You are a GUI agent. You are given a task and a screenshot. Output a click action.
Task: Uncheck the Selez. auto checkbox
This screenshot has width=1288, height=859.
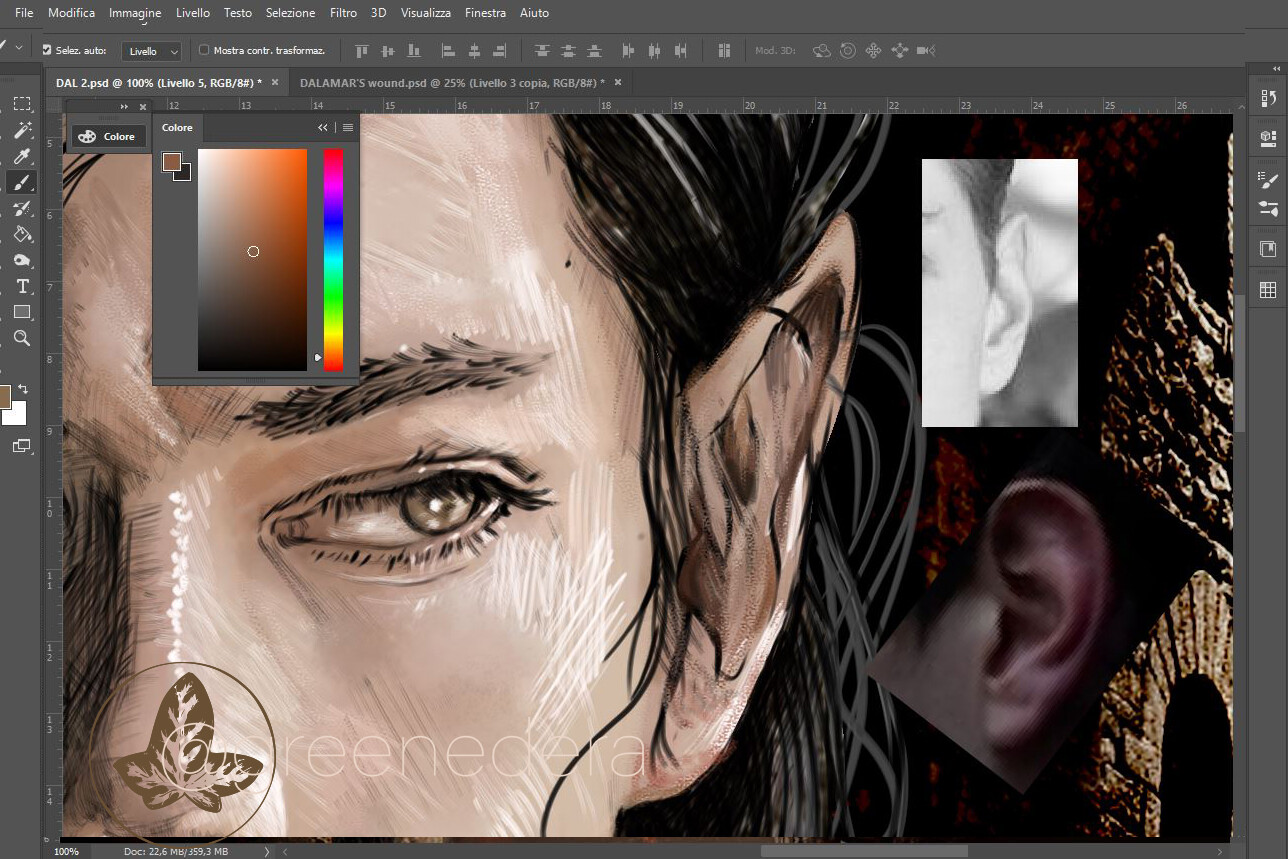click(47, 50)
